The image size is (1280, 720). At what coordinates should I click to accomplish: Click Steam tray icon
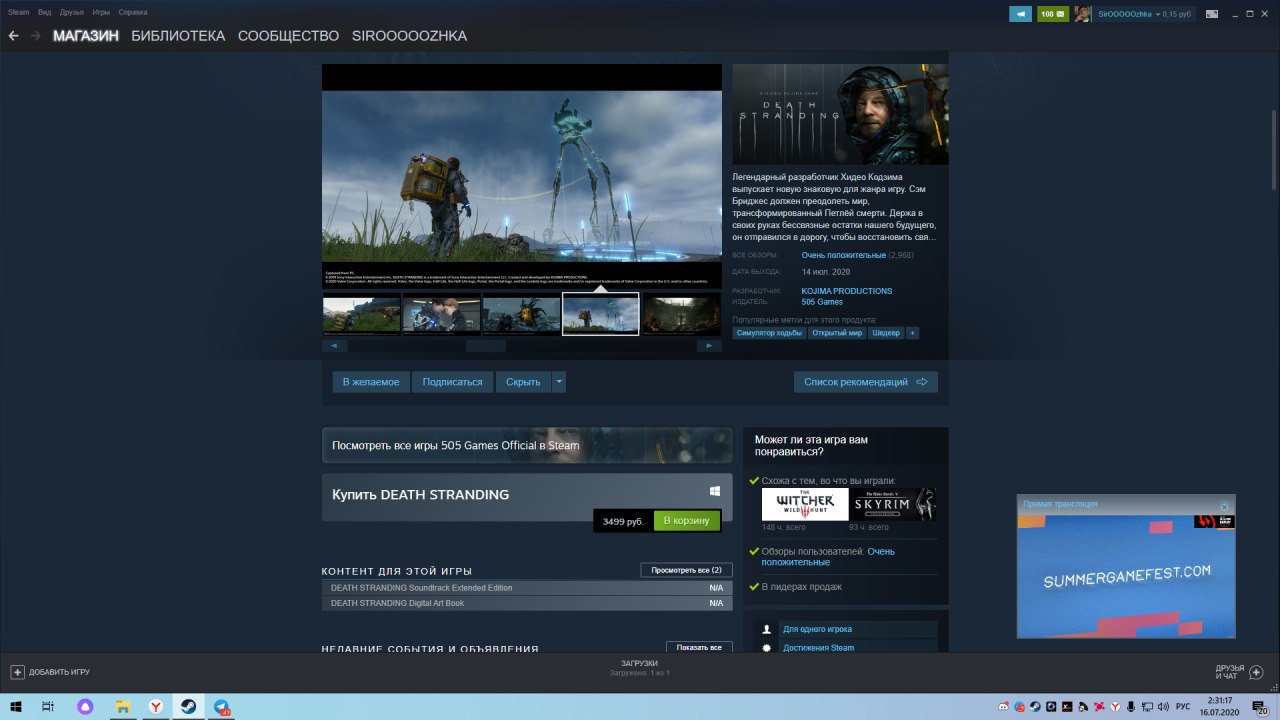(x=1035, y=706)
